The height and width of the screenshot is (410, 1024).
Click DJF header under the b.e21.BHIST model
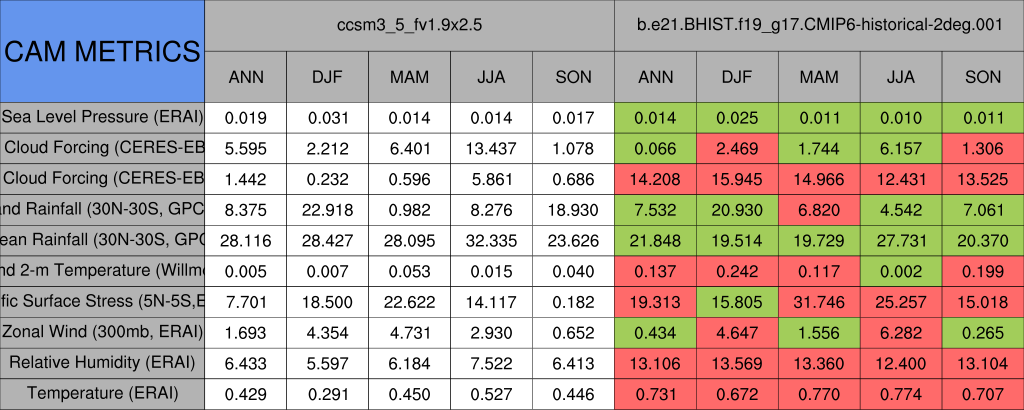(737, 77)
